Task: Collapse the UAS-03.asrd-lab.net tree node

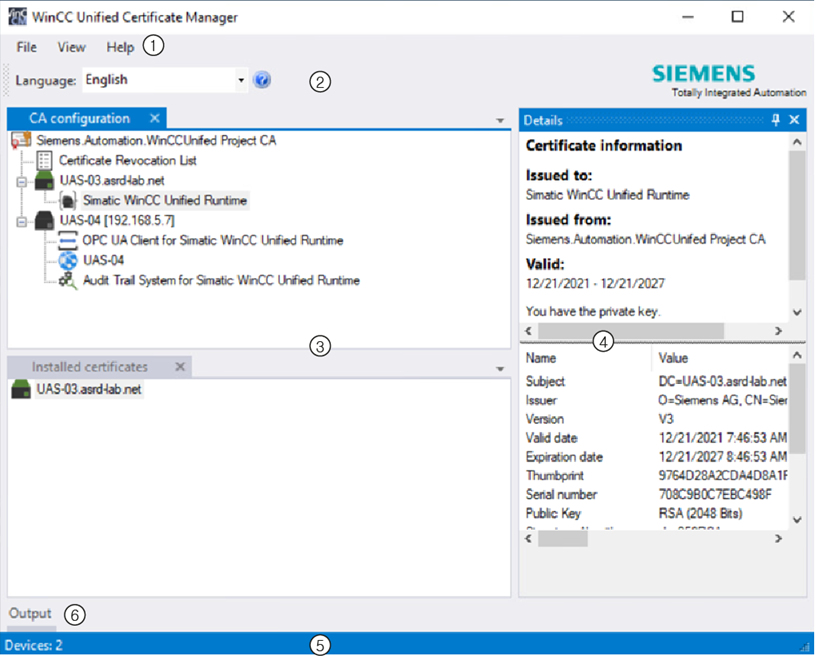Action: (22, 181)
